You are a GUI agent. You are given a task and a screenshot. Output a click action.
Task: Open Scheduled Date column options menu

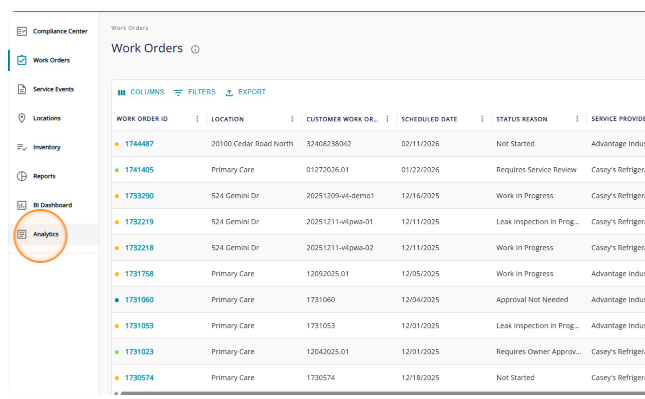coord(483,119)
